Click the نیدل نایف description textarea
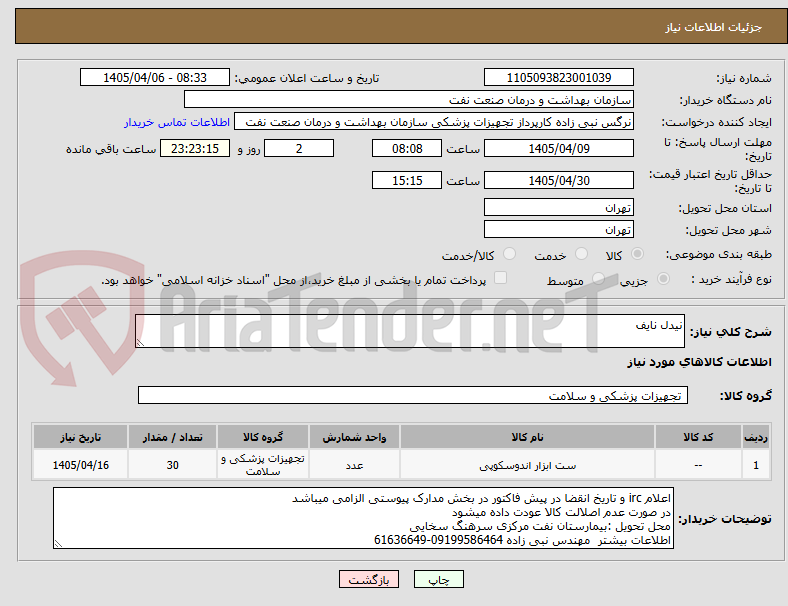This screenshot has width=788, height=606. pyautogui.click(x=410, y=331)
